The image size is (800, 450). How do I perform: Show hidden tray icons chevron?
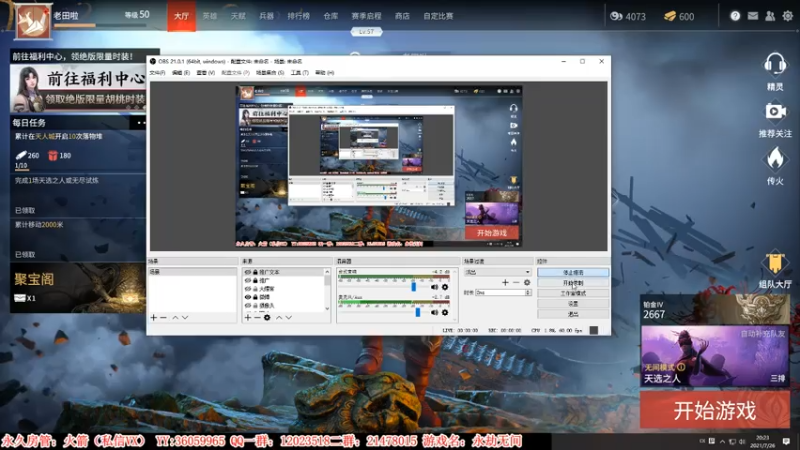722,441
